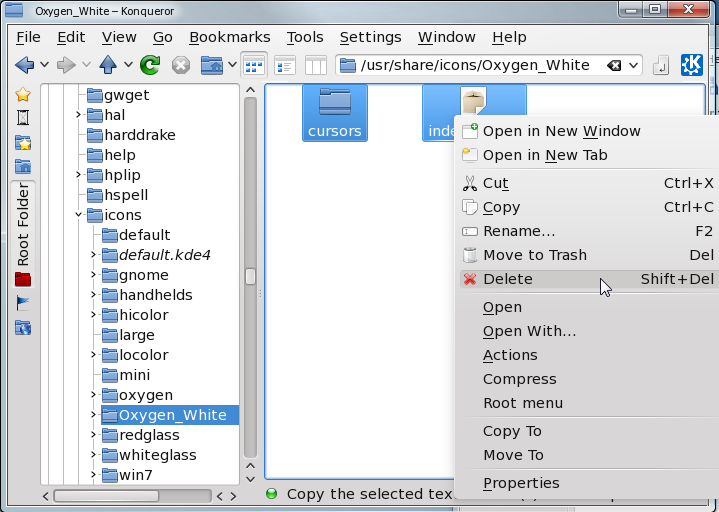Image resolution: width=719 pixels, height=512 pixels.
Task: Select Copy To in context menu
Action: (x=589, y=431)
